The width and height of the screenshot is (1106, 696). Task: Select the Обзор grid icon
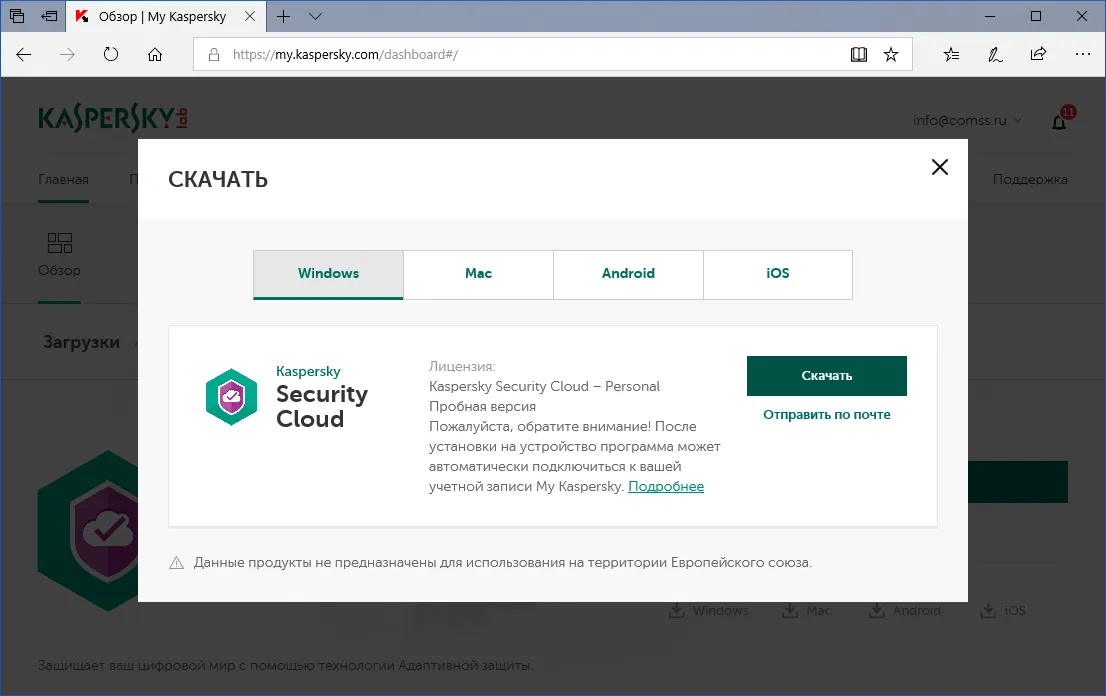point(60,243)
